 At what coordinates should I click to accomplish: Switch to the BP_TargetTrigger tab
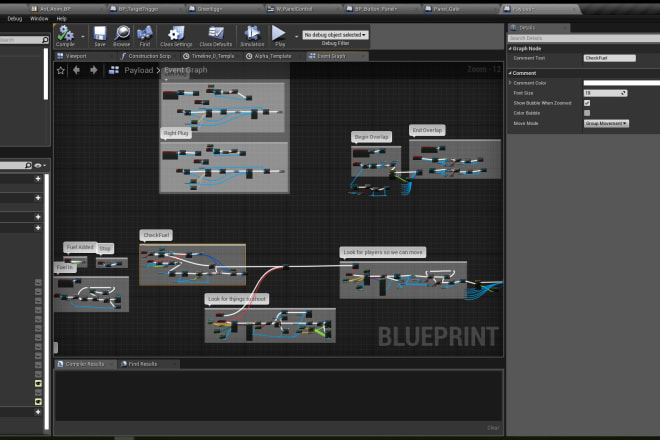coord(138,9)
